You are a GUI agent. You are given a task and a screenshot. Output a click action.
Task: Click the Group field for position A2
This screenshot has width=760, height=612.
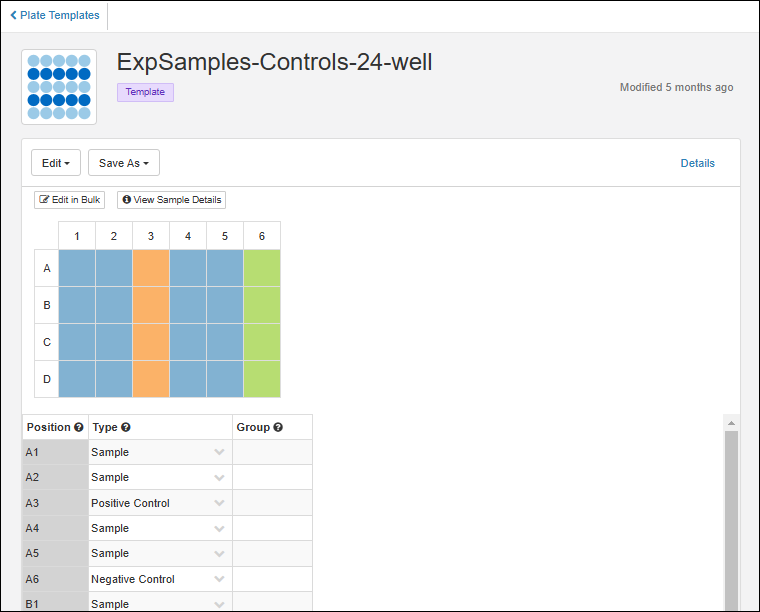(272, 478)
